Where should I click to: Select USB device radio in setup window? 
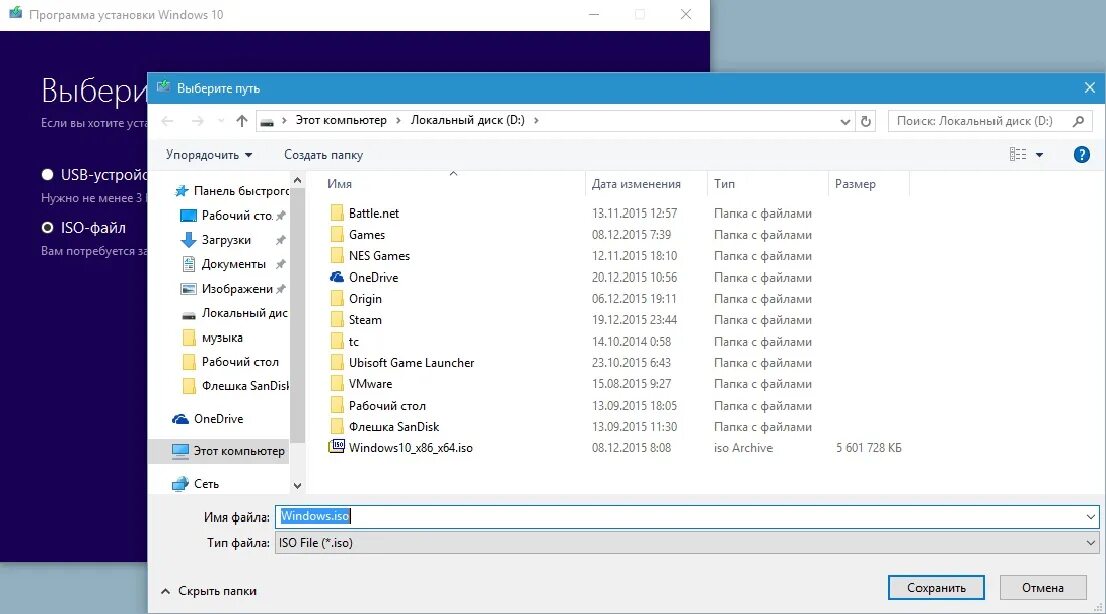coord(47,174)
